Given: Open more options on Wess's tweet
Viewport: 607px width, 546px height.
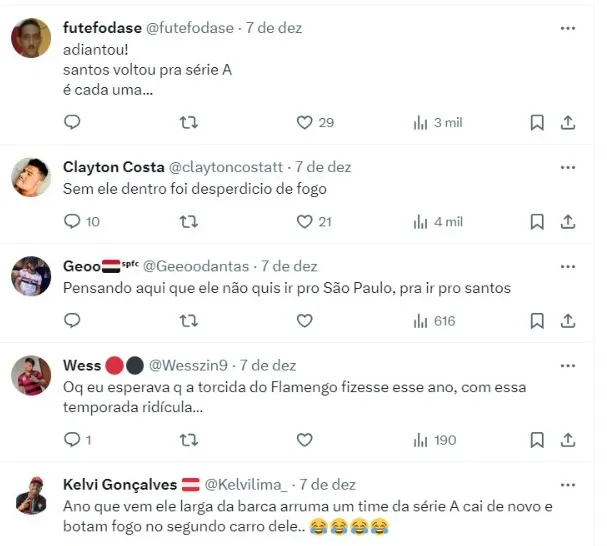Looking at the screenshot, I should (568, 366).
